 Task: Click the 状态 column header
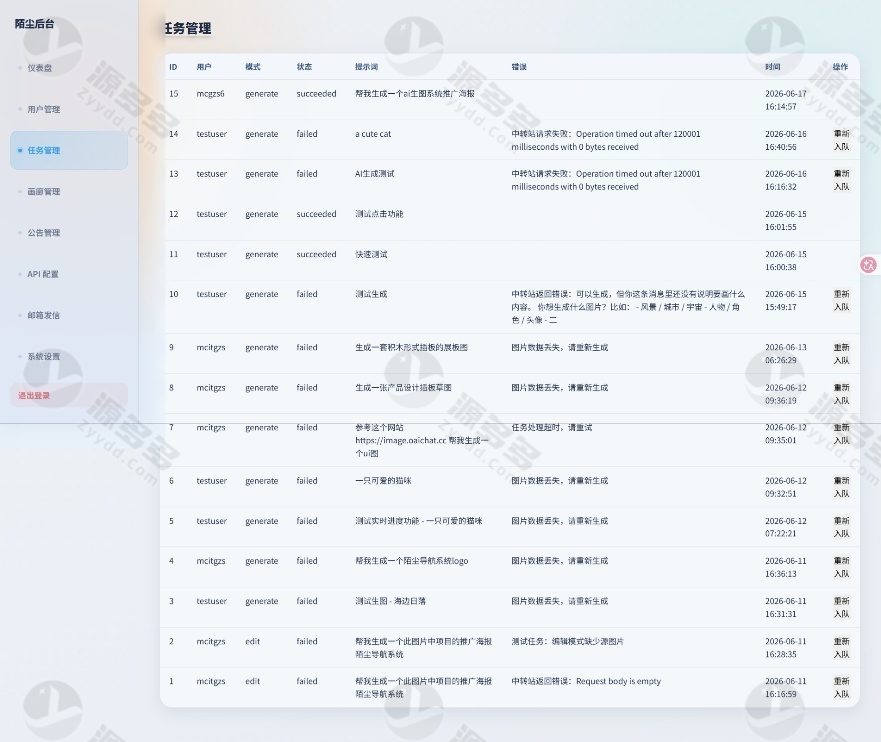(304, 67)
